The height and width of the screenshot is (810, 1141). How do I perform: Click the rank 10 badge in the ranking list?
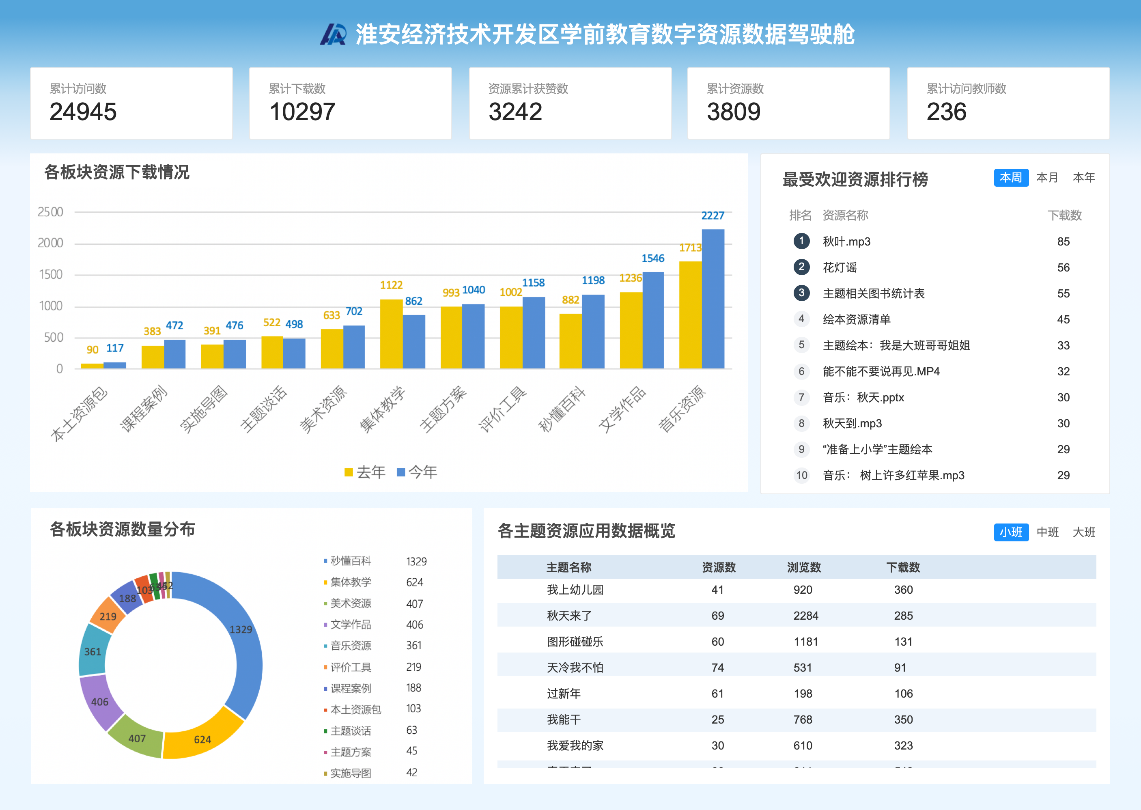[801, 475]
